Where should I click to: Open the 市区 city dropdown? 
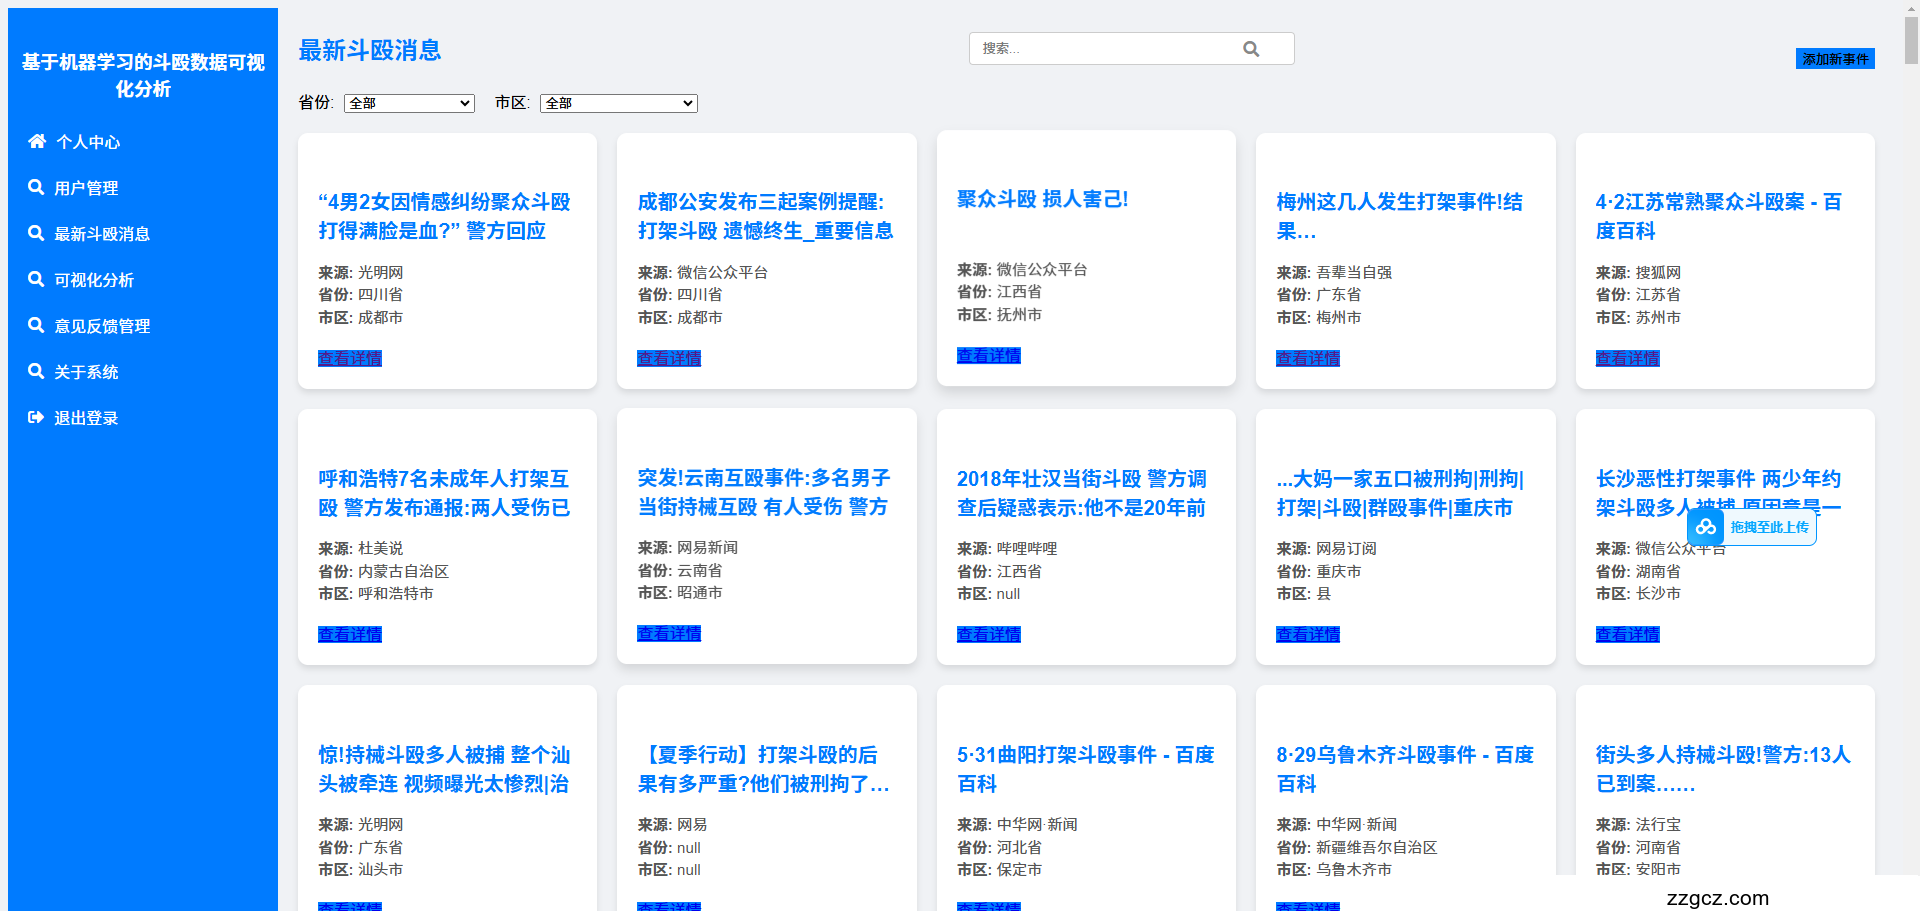click(618, 103)
